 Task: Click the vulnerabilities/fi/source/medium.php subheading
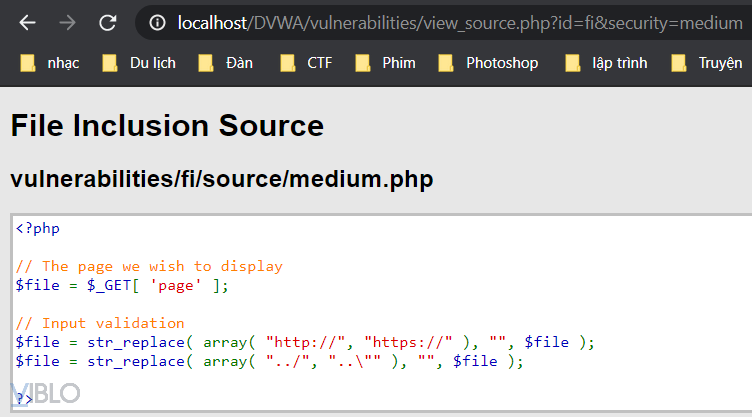(x=222, y=180)
